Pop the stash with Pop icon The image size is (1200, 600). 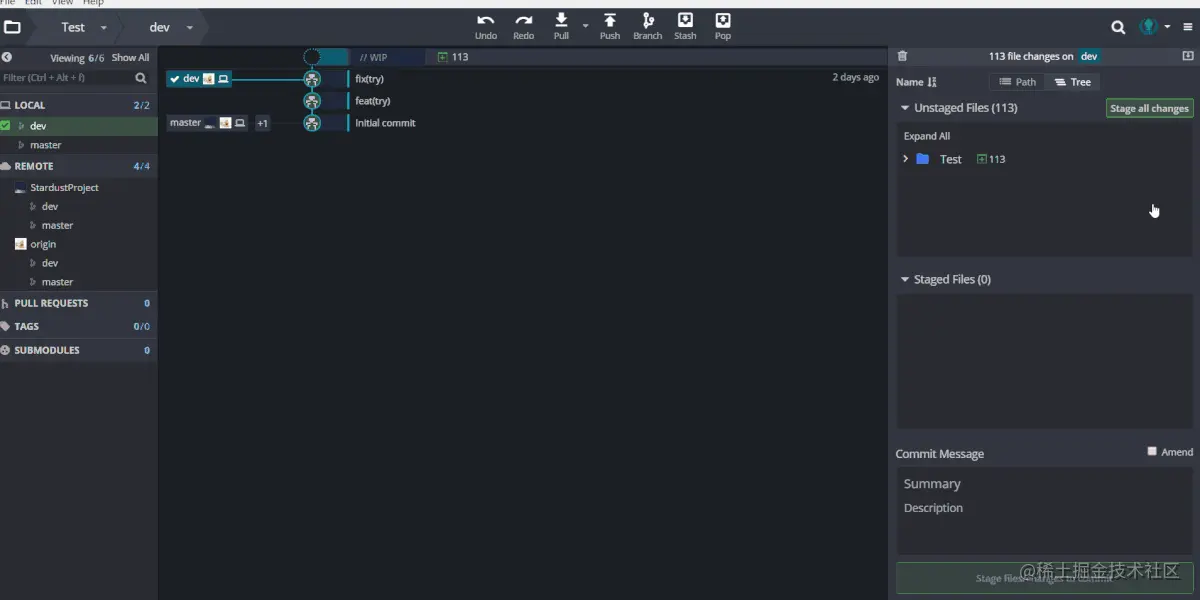[x=723, y=20]
